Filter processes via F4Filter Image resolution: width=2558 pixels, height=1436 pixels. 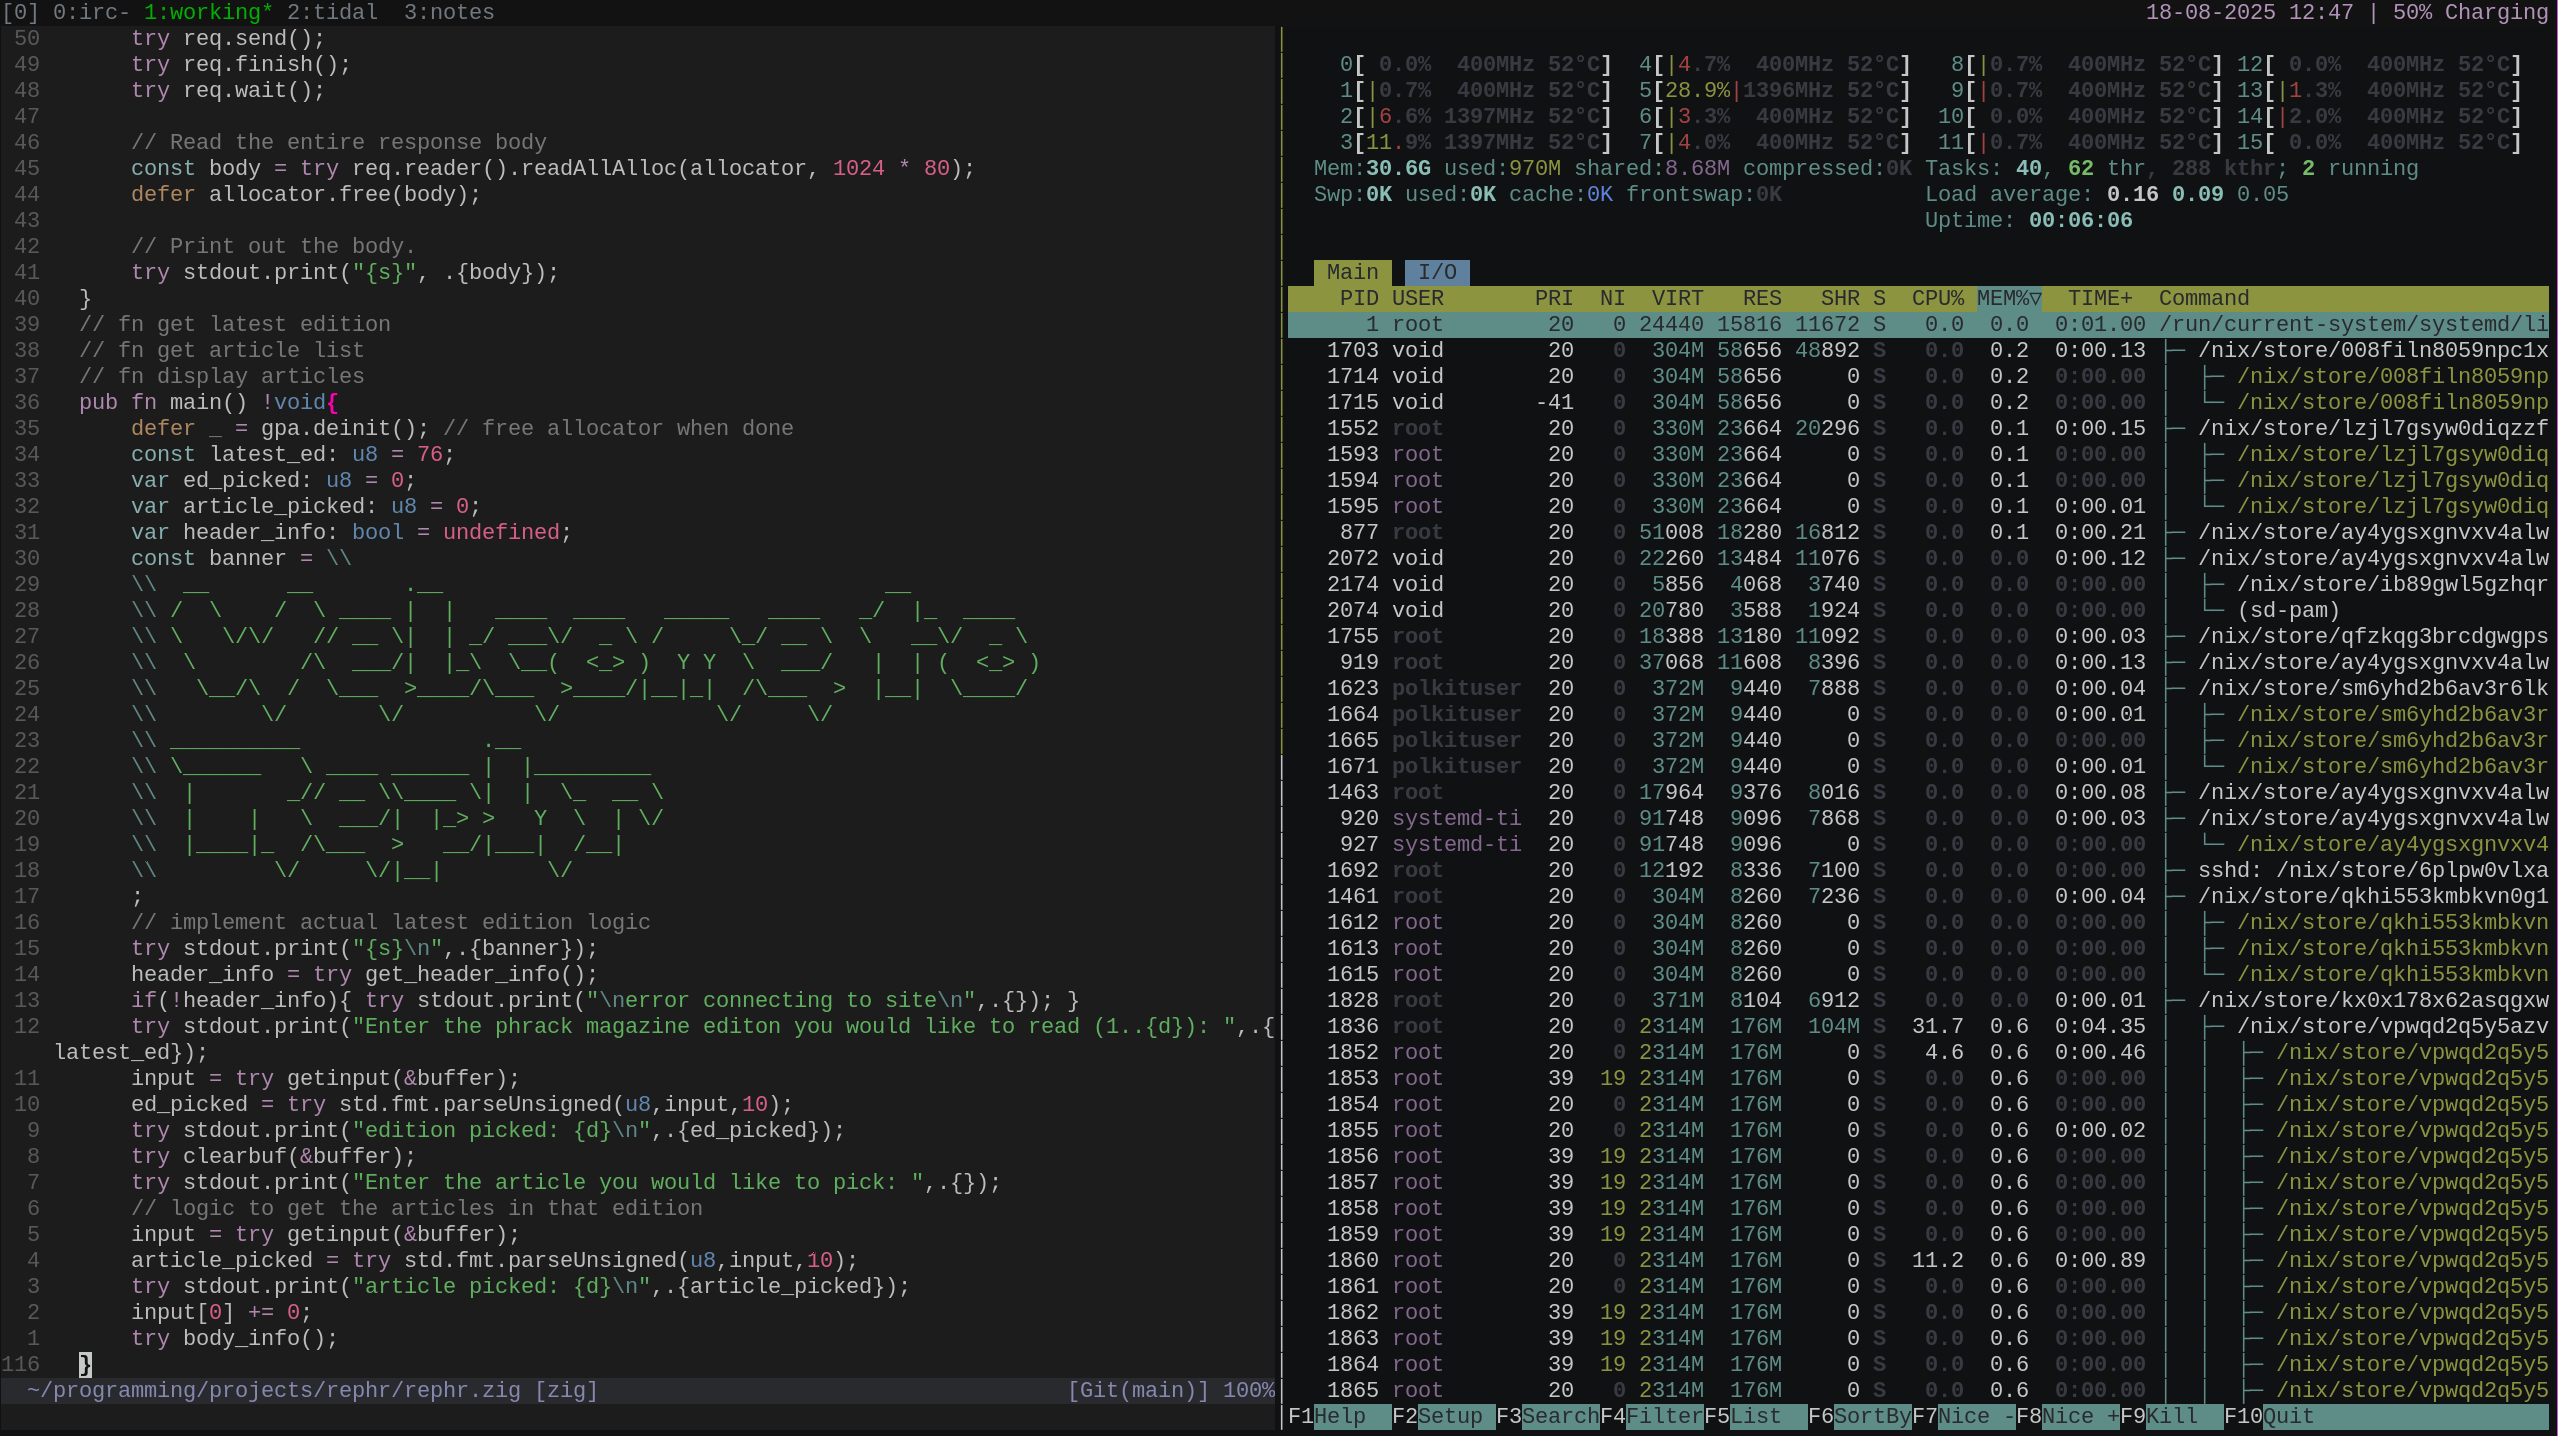1652,1416
